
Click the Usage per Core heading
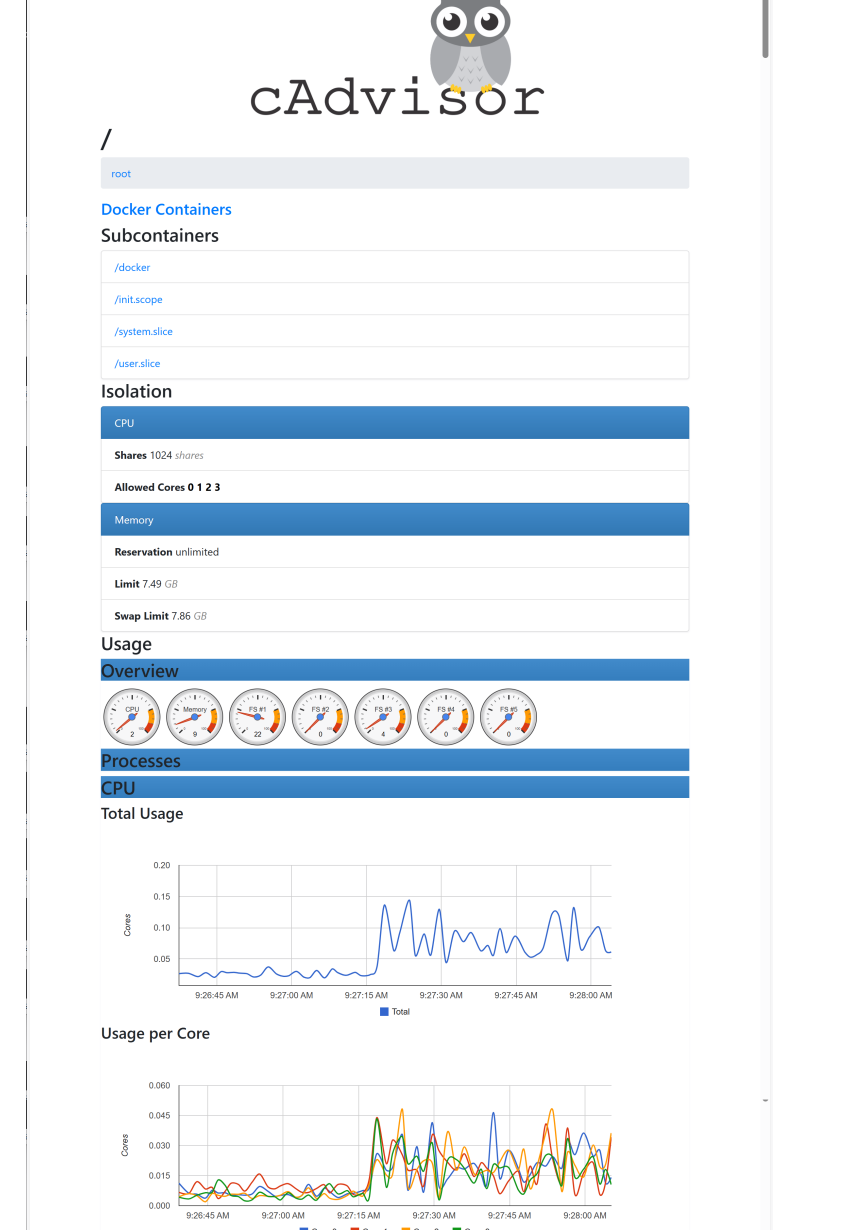(x=155, y=1034)
